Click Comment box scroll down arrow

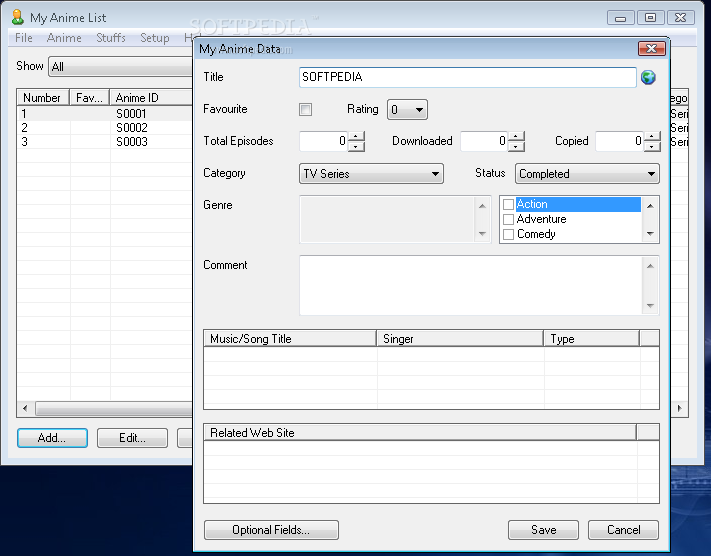(650, 306)
